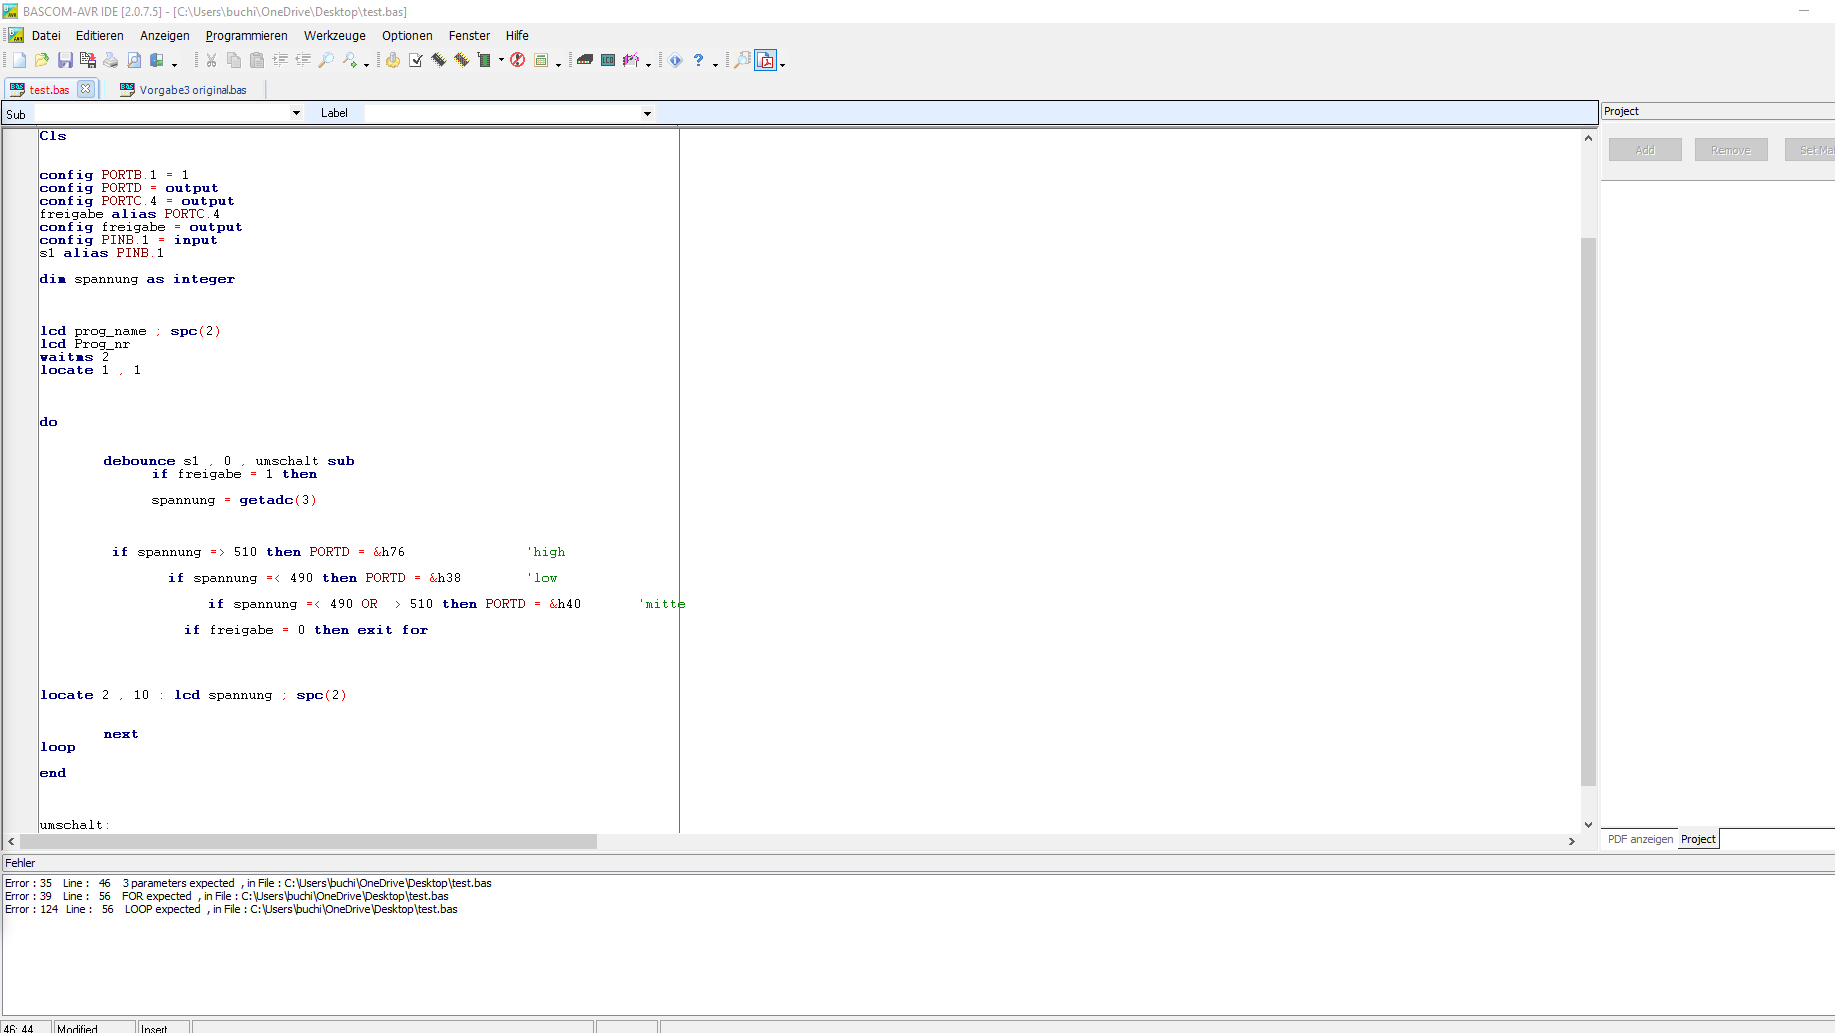Image resolution: width=1835 pixels, height=1033 pixels.
Task: Click the blue question mark help icon
Action: click(699, 61)
